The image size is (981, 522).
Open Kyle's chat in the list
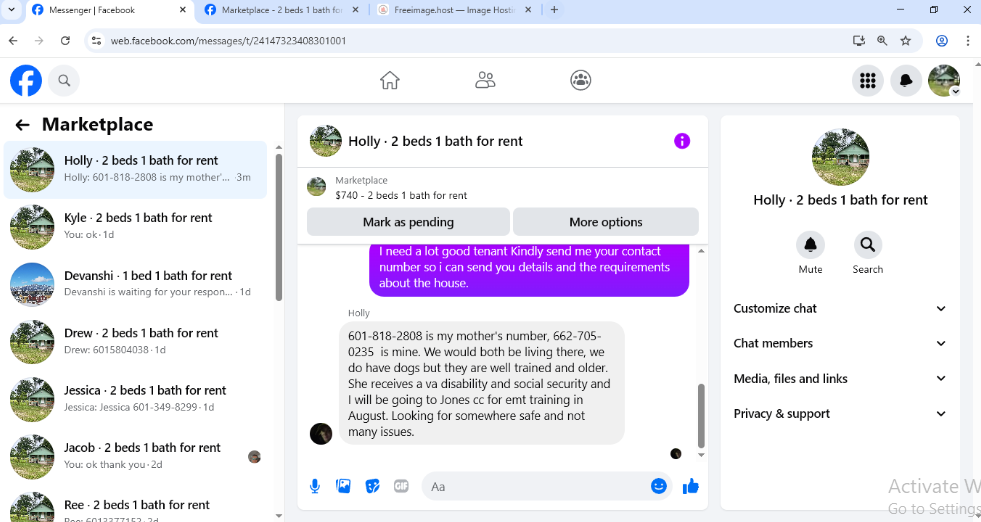[135, 227]
